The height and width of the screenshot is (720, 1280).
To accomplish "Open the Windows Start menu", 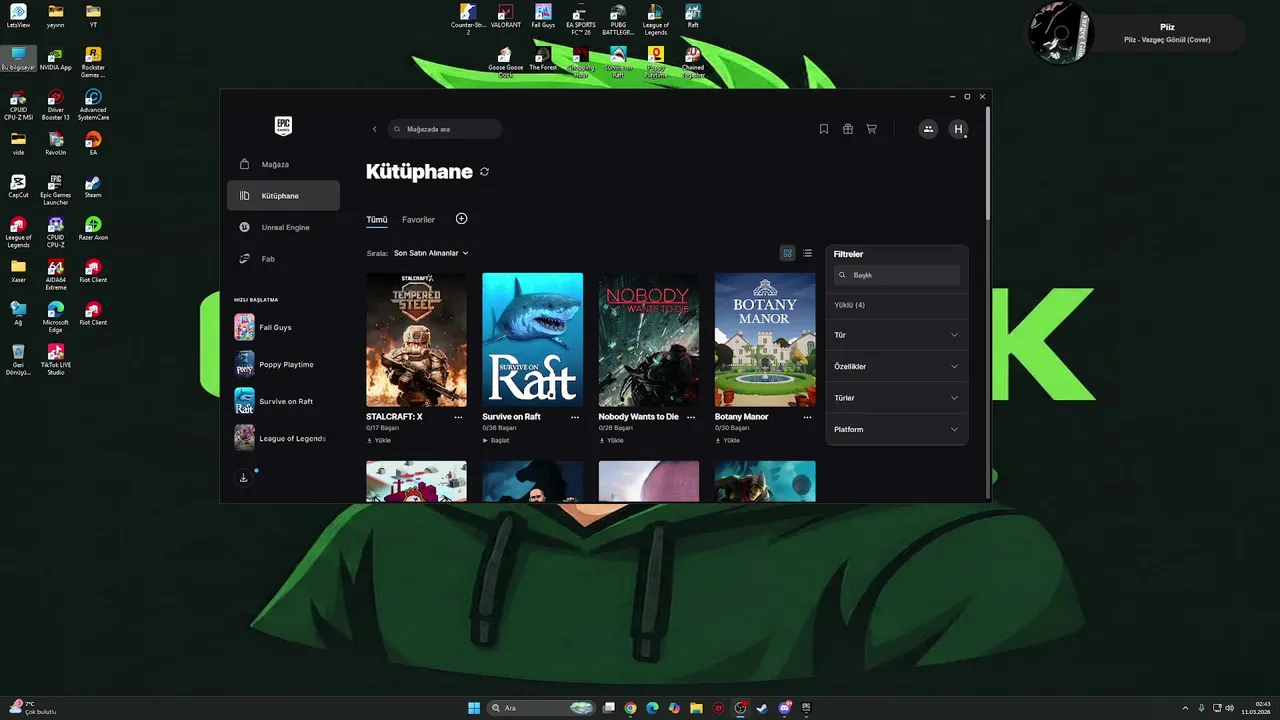I will pos(474,708).
